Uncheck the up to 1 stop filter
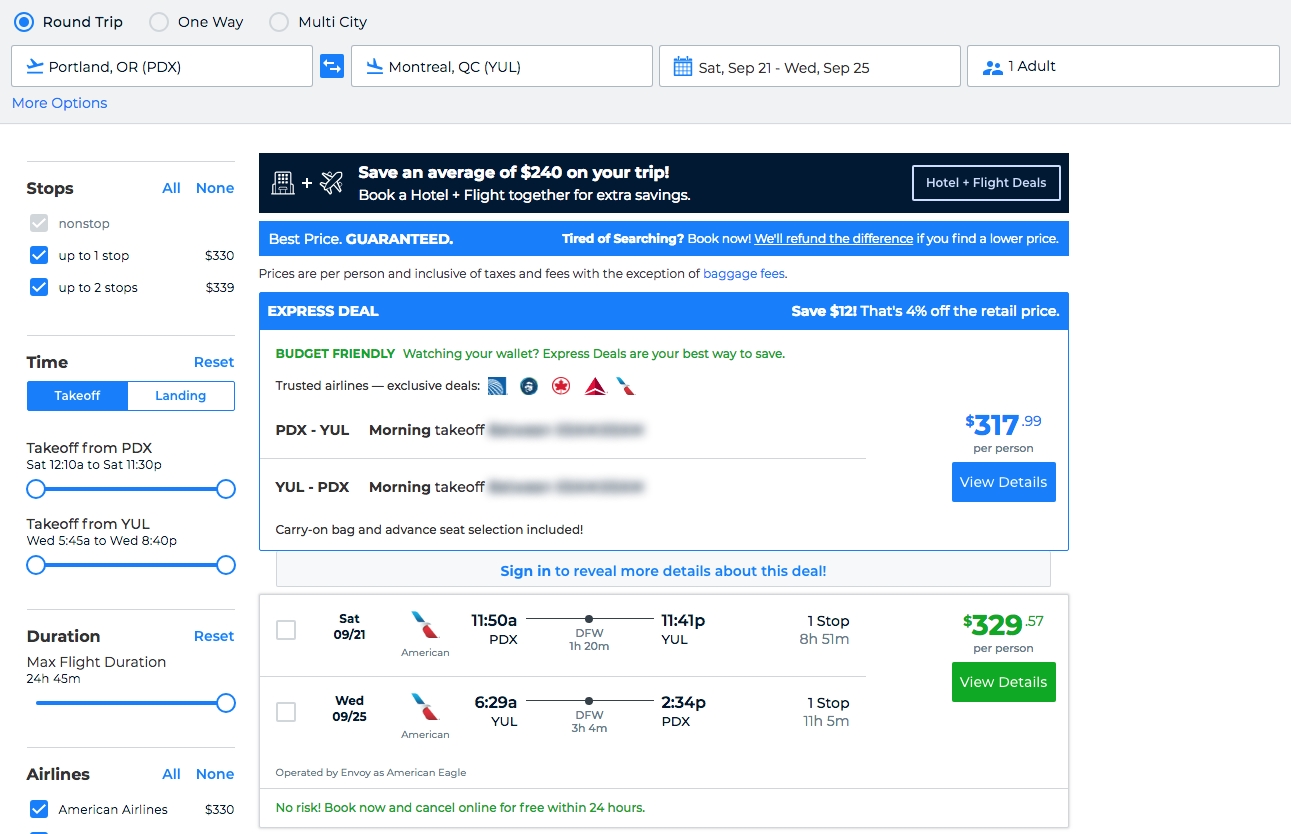Image resolution: width=1291 pixels, height=834 pixels. (x=39, y=255)
